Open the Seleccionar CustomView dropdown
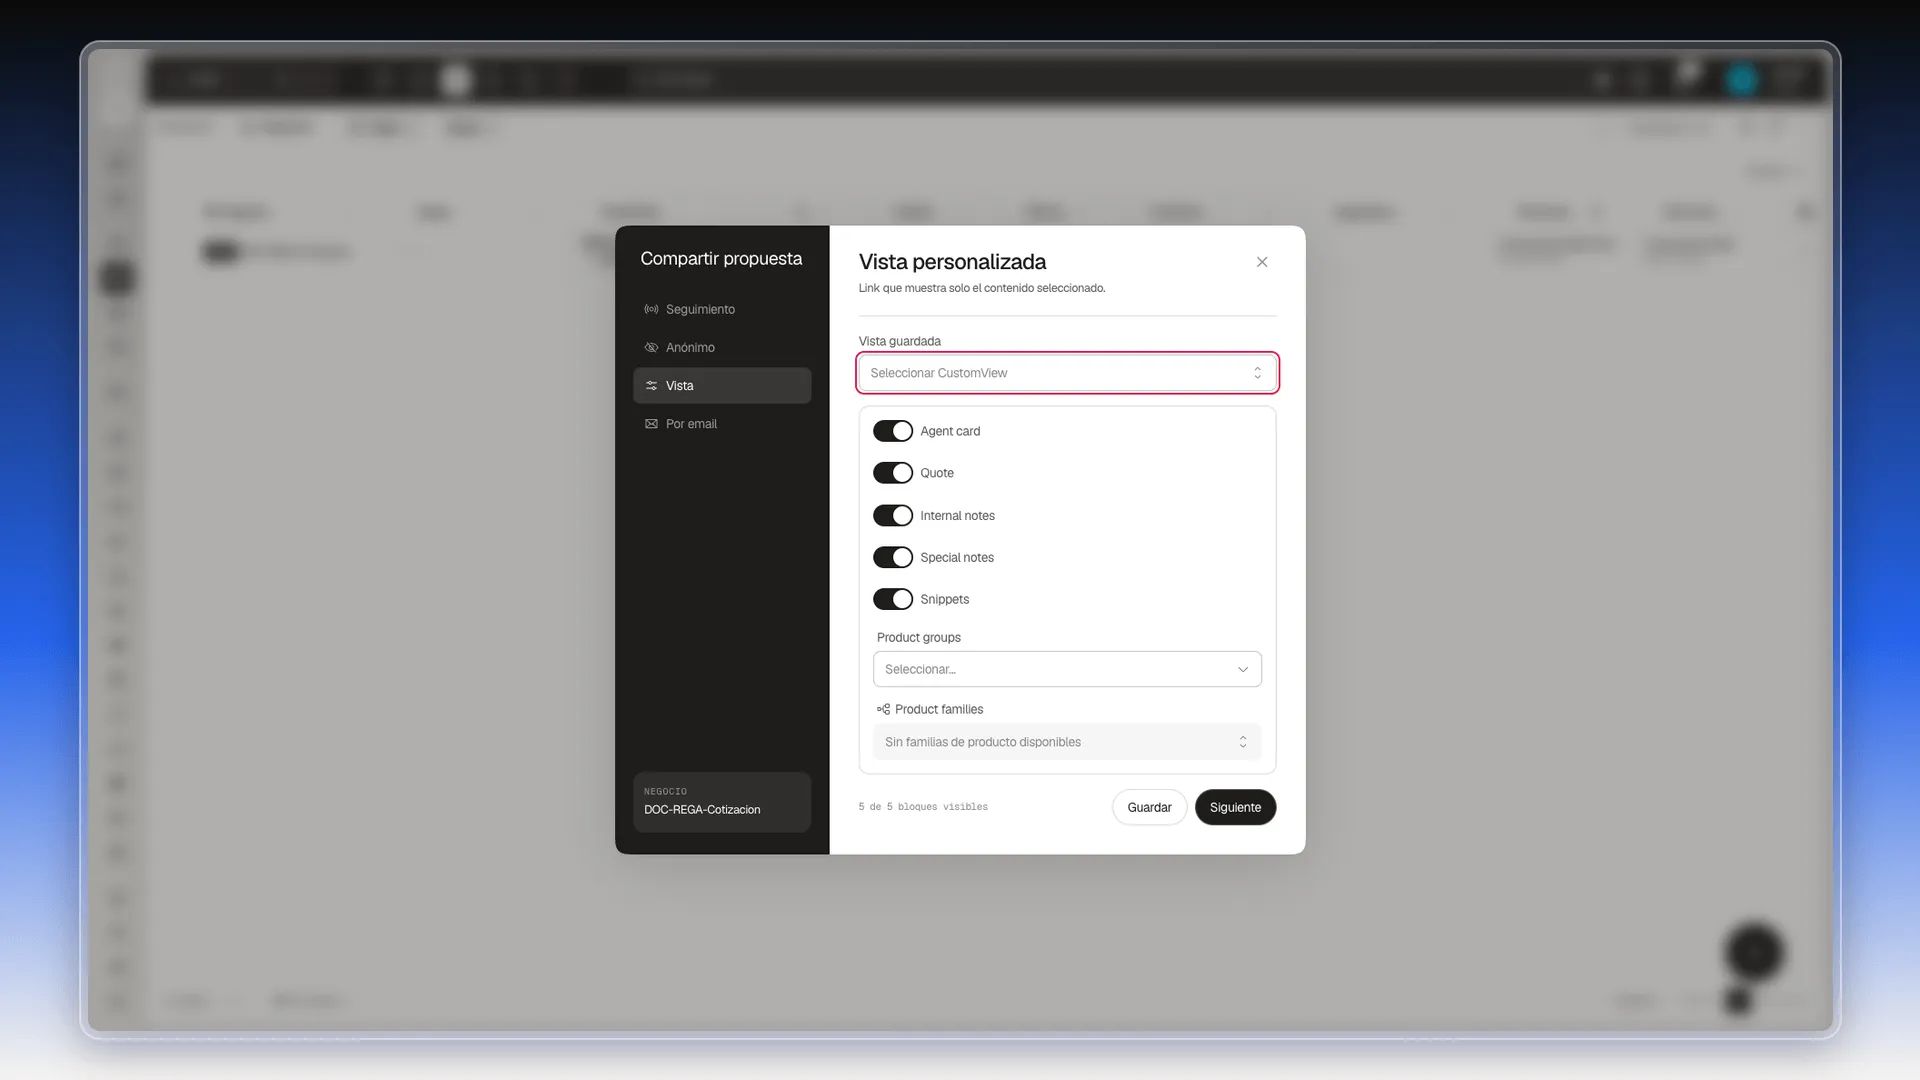The width and height of the screenshot is (1920, 1080). pos(1067,373)
